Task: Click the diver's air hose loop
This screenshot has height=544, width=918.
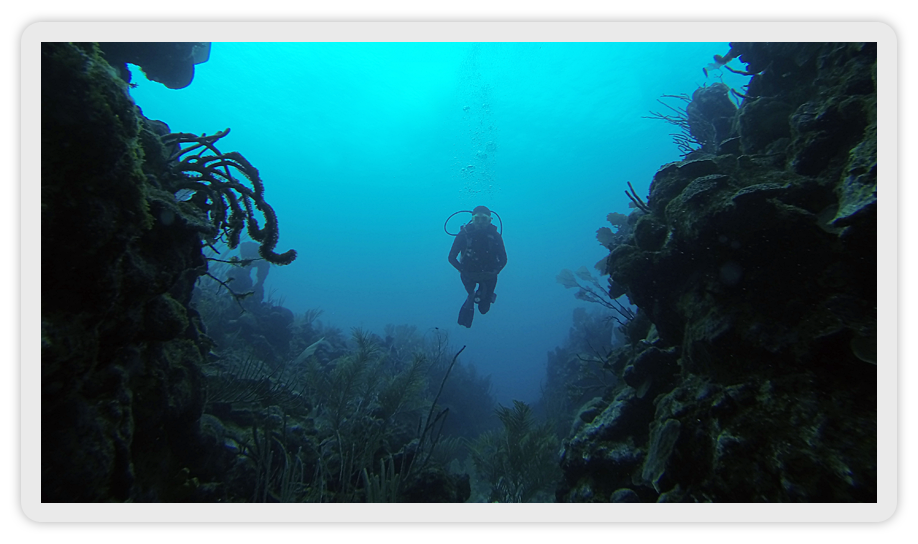Action: click(x=456, y=220)
